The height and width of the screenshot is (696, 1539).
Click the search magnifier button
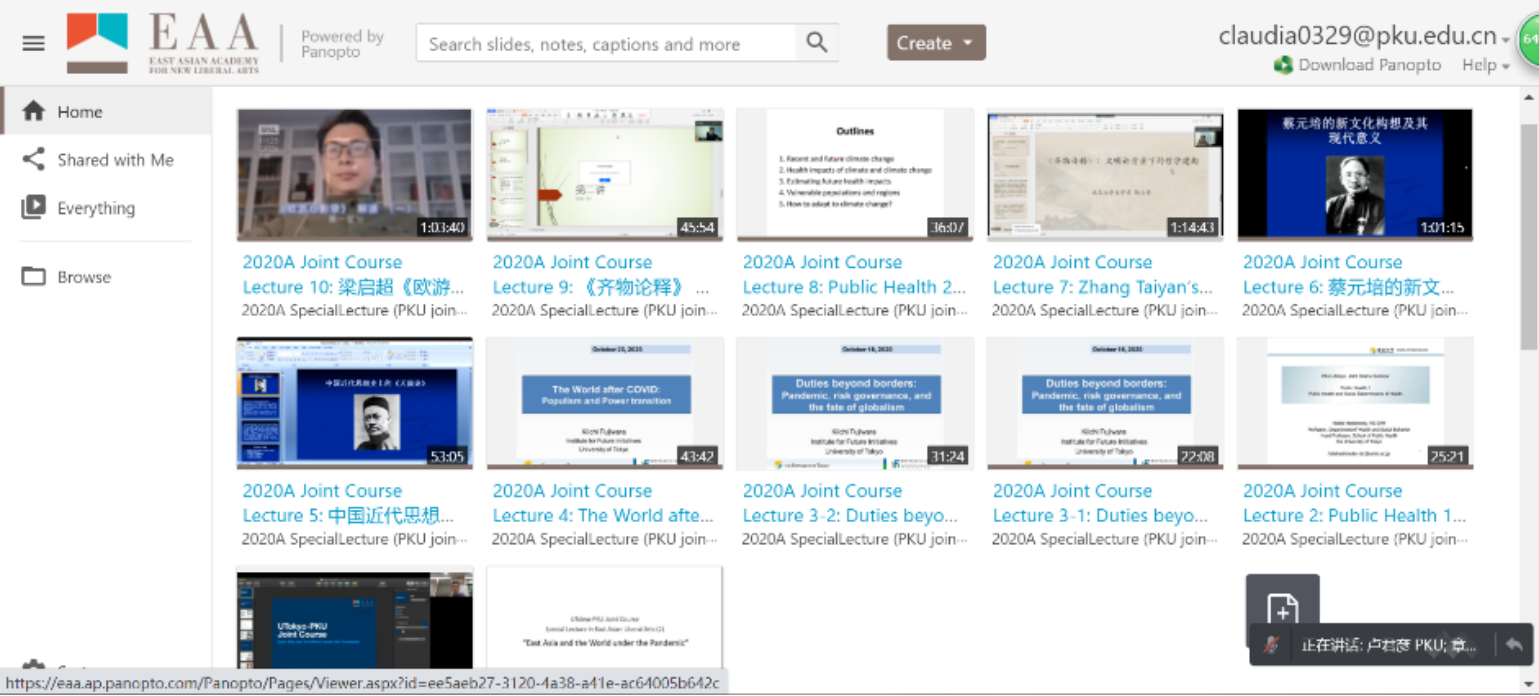[817, 43]
